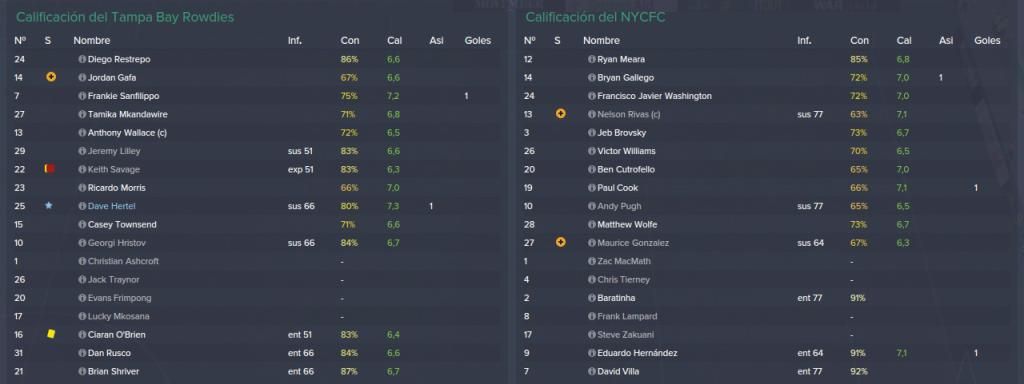
Task: Sort Tampa Bay table by Cal column
Action: tap(394, 40)
